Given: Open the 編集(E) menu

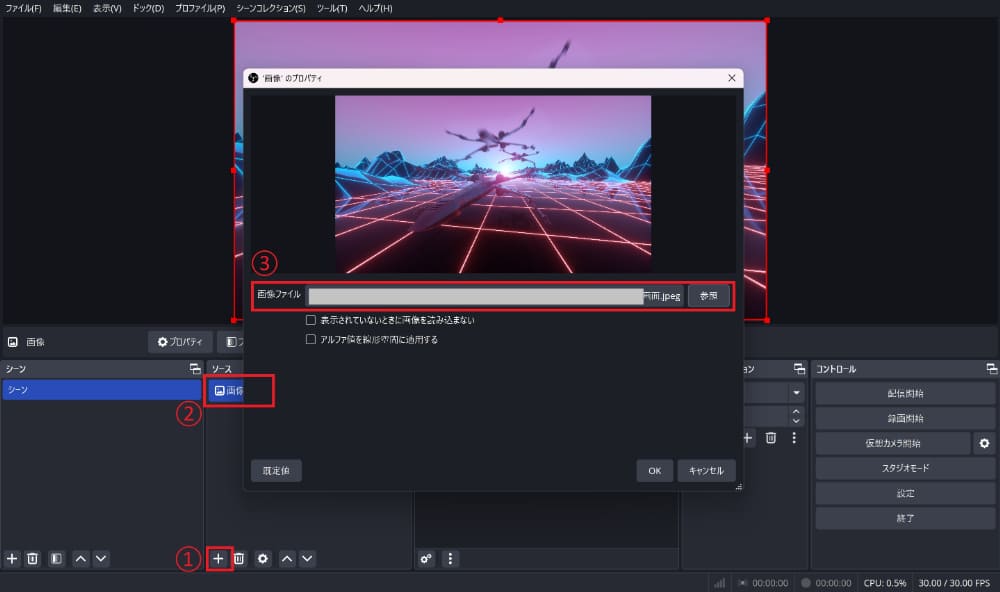Looking at the screenshot, I should [67, 8].
